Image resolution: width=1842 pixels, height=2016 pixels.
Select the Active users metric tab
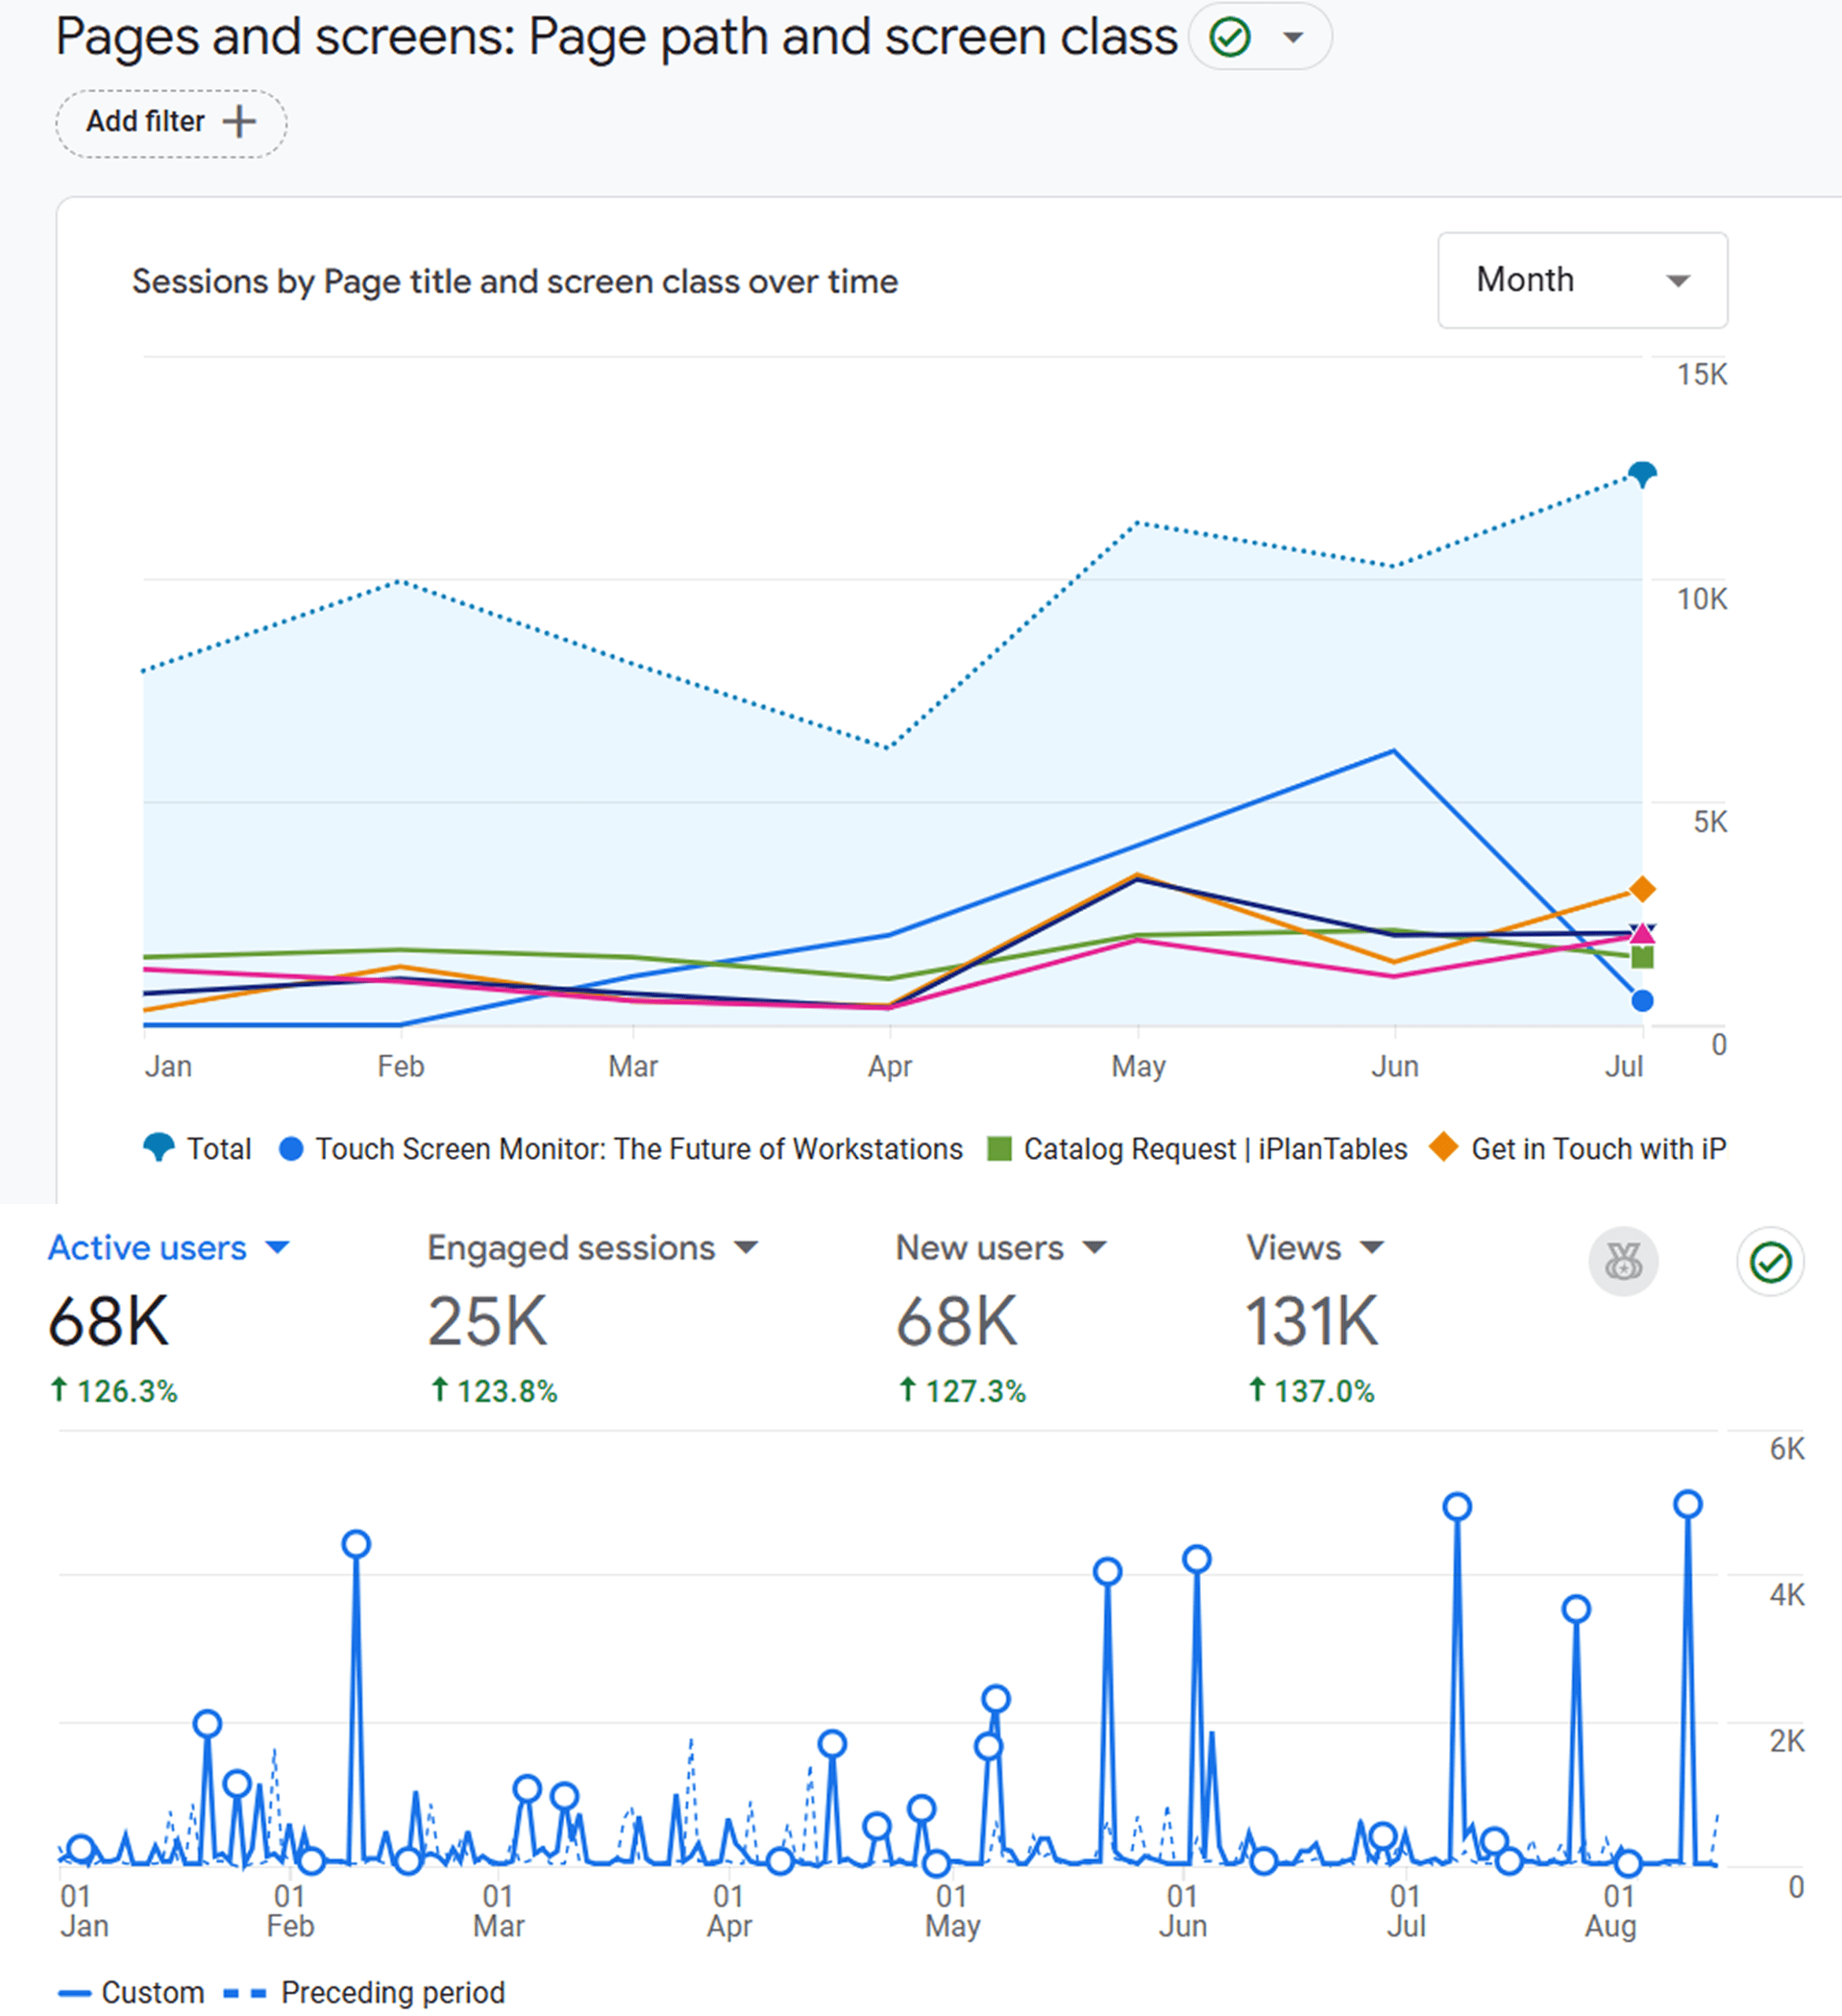168,1247
